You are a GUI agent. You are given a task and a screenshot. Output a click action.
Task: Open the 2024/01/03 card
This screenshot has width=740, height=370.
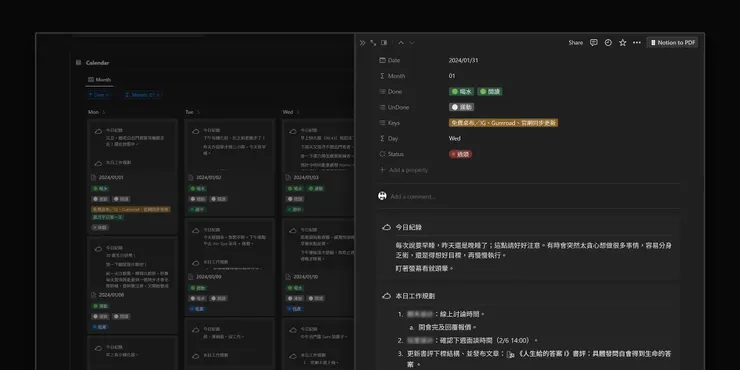click(318, 168)
